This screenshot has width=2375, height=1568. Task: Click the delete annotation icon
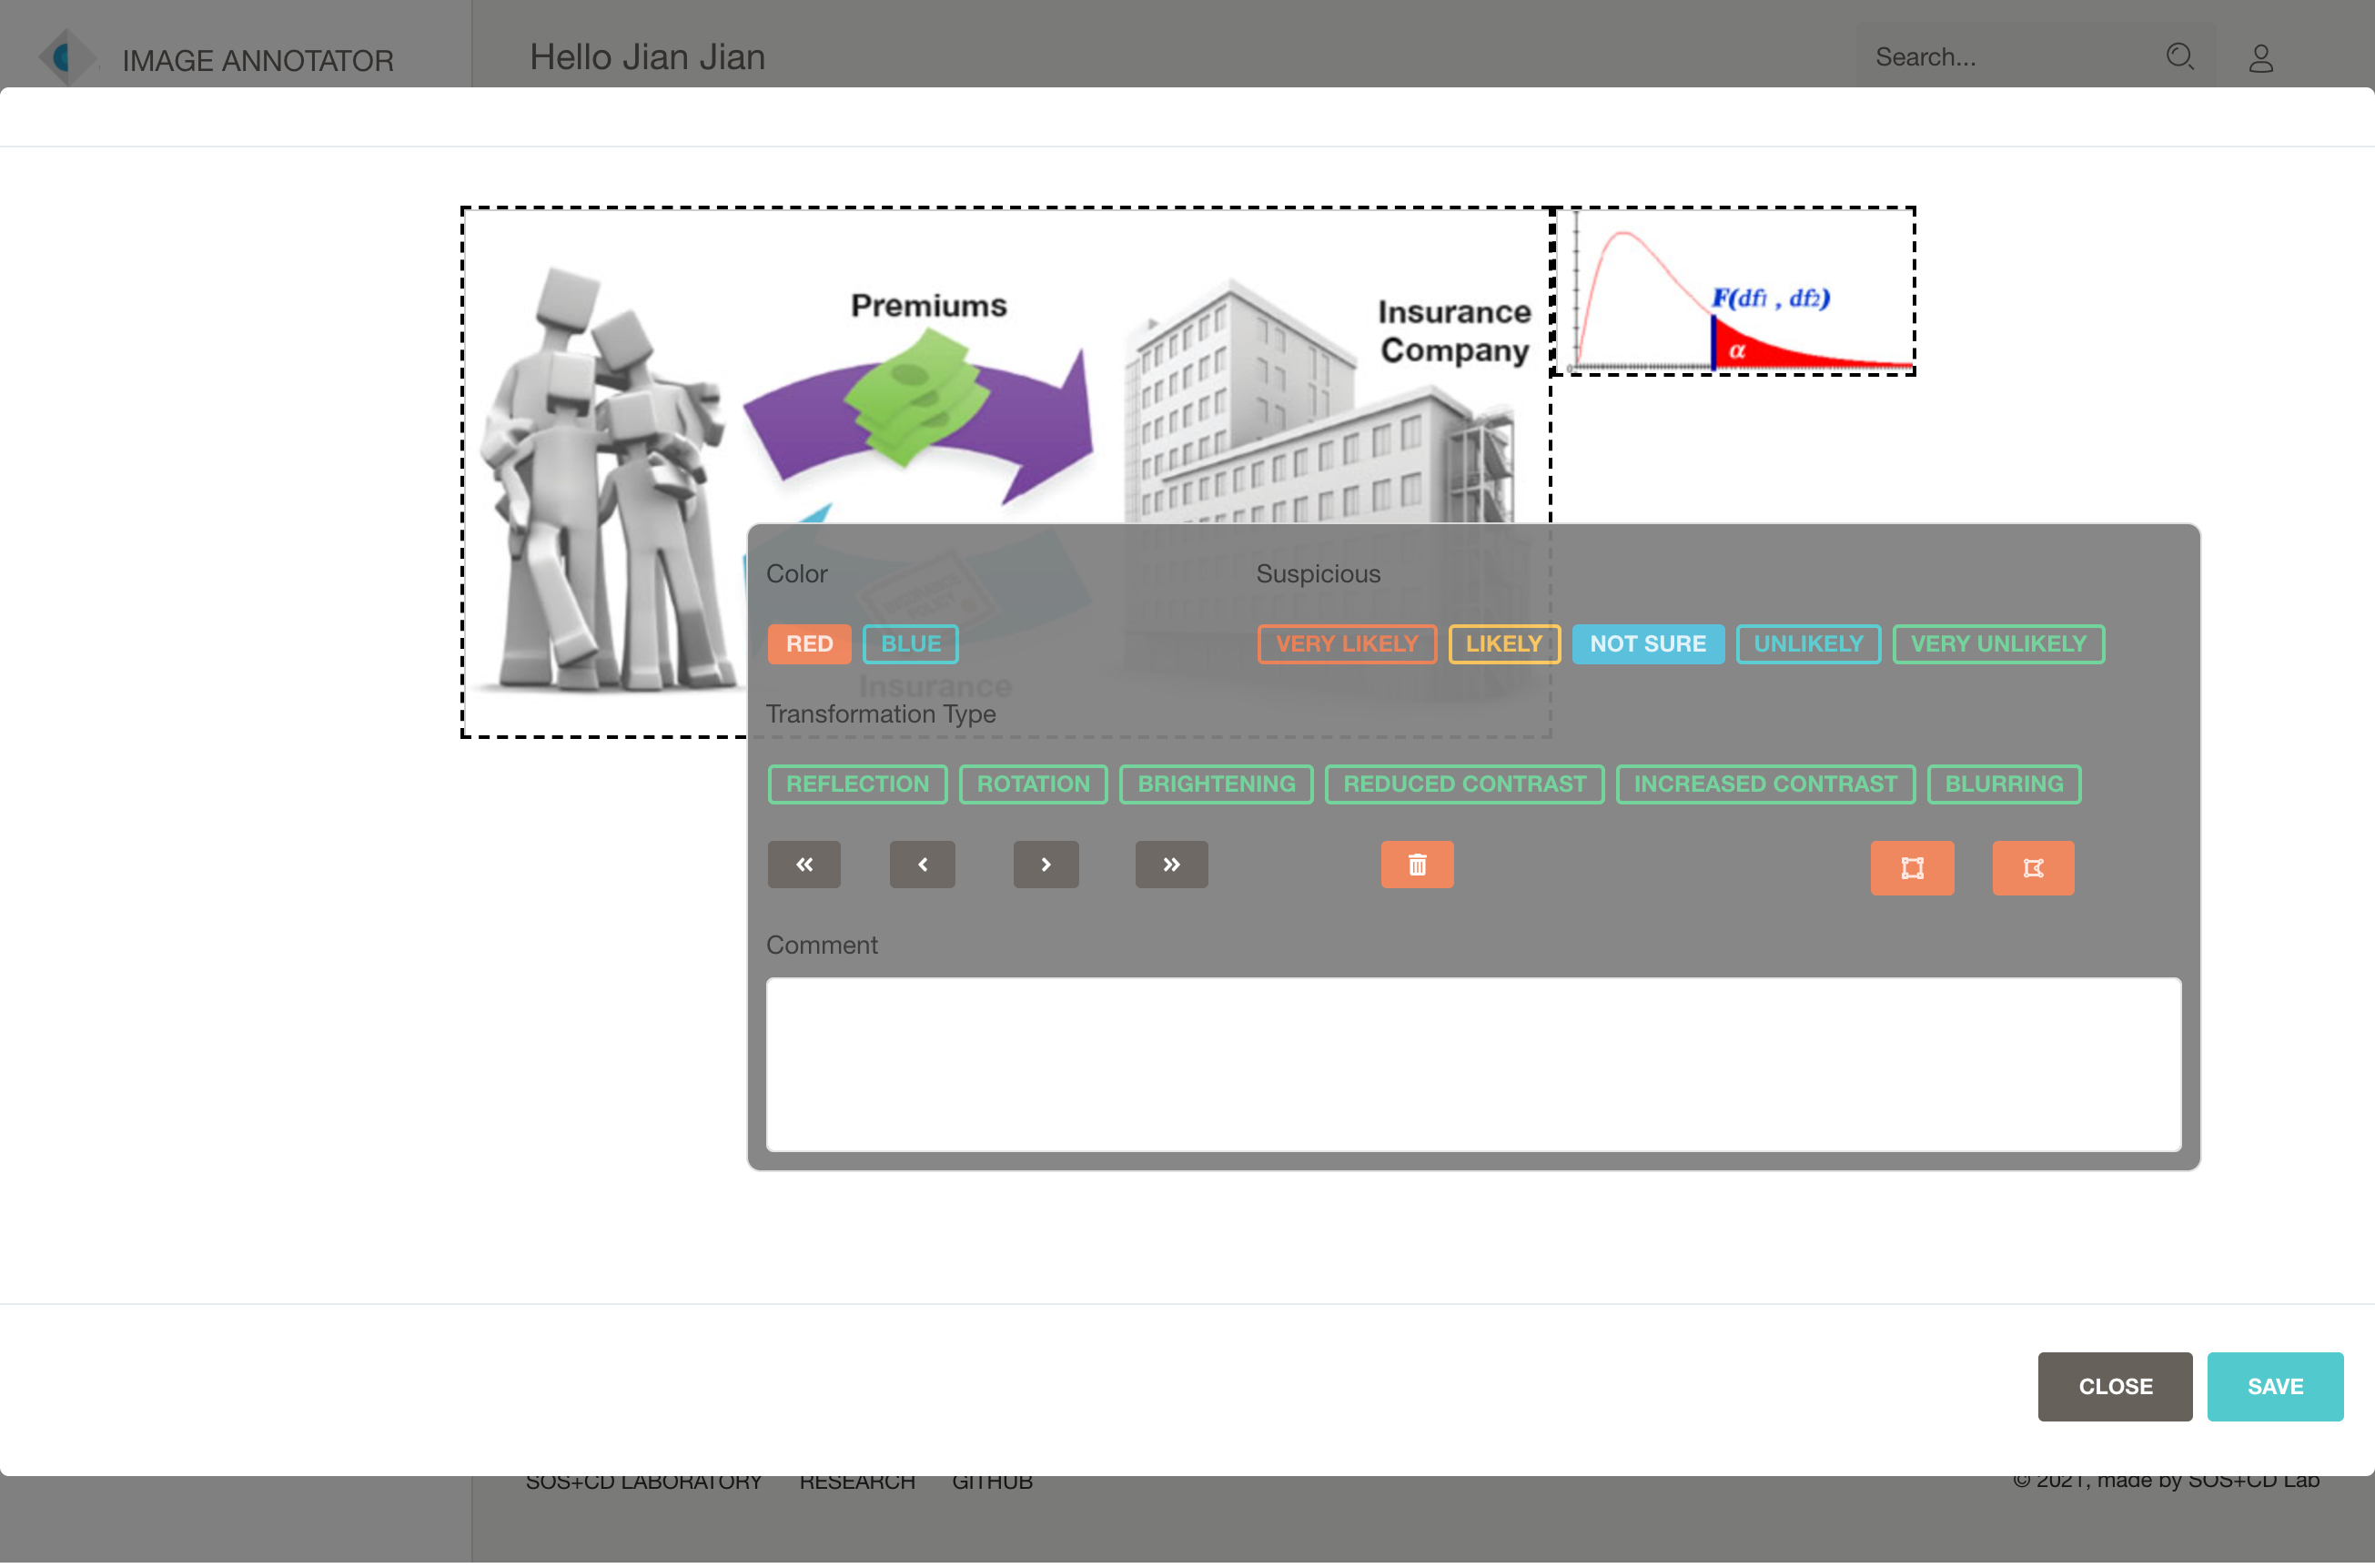pyautogui.click(x=1419, y=863)
